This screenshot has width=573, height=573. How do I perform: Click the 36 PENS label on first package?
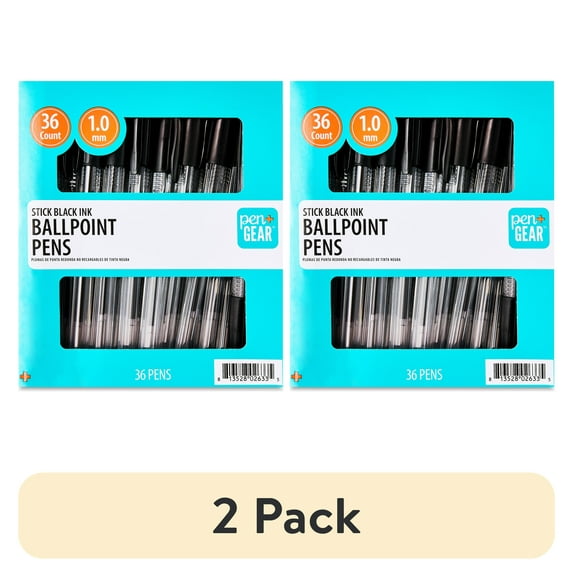click(x=153, y=375)
